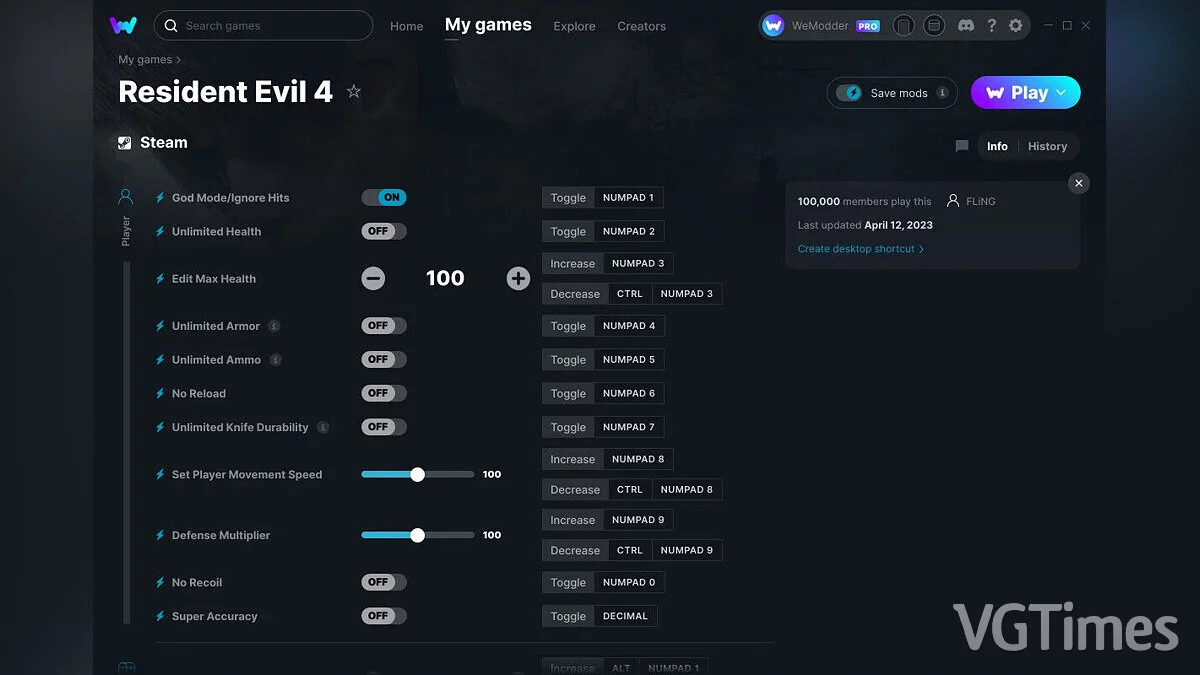Viewport: 1200px width, 675px height.
Task: Open the overlay window icon in the top bar
Action: tap(933, 26)
